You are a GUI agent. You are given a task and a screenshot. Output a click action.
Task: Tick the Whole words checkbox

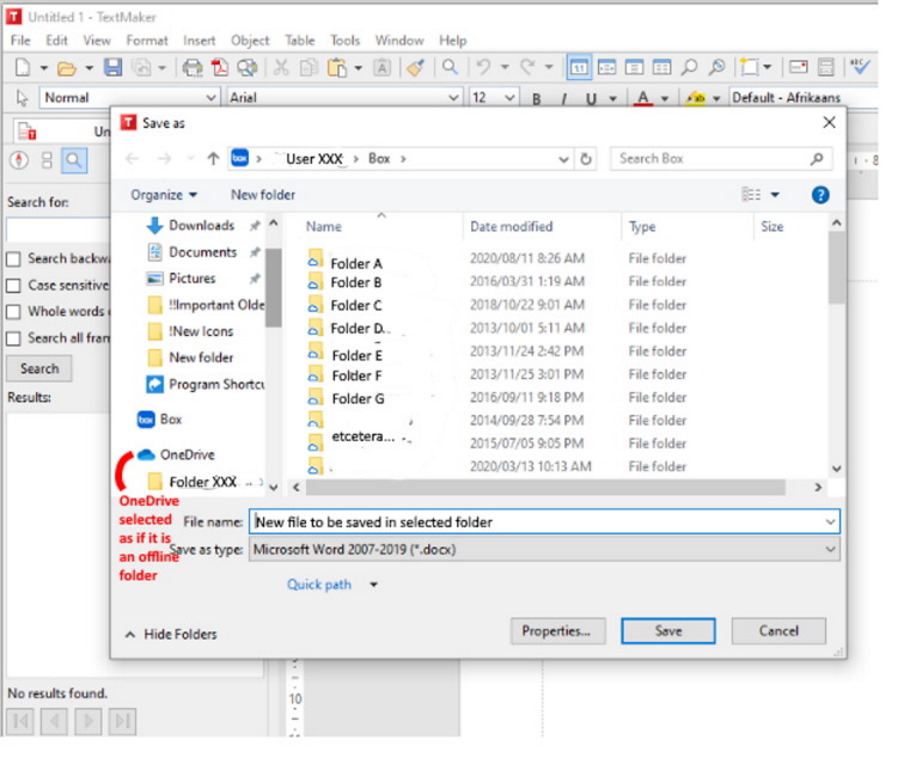(x=14, y=312)
